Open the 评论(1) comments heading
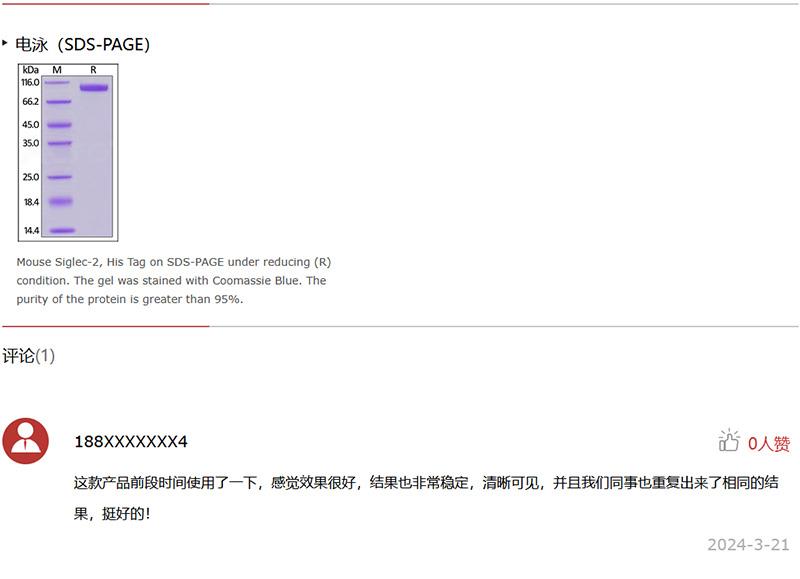The image size is (800, 579). (x=29, y=356)
